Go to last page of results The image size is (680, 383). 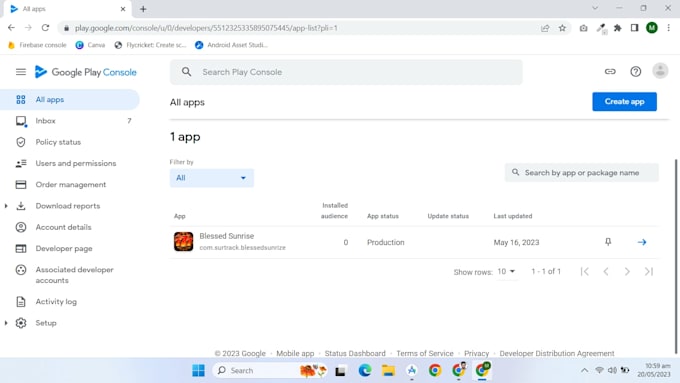(x=649, y=272)
